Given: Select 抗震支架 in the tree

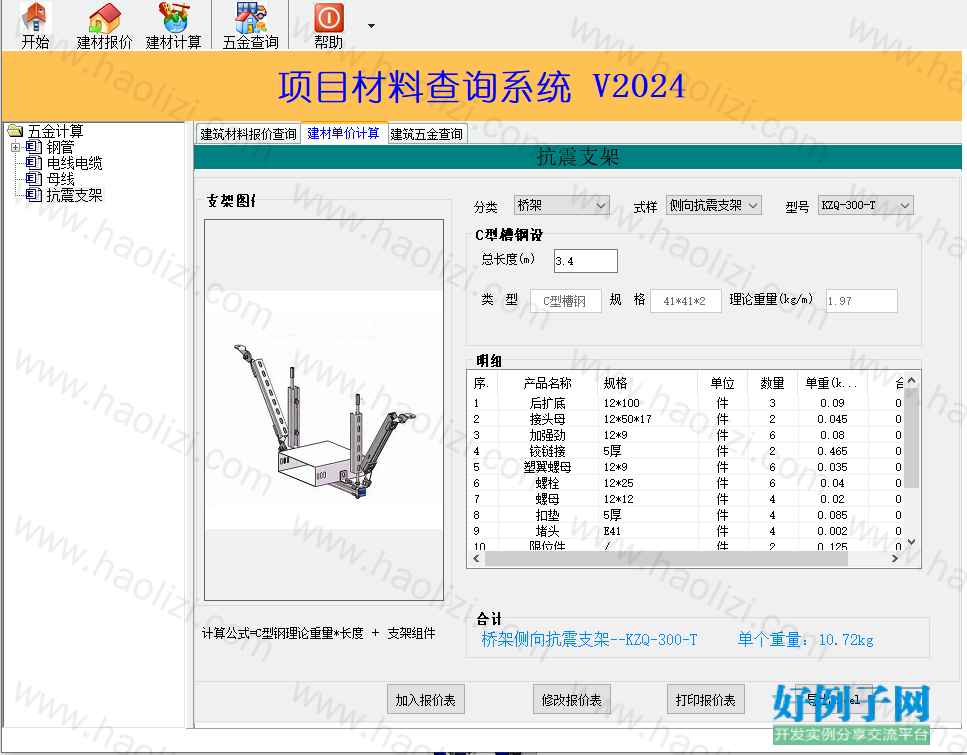Looking at the screenshot, I should tap(75, 195).
